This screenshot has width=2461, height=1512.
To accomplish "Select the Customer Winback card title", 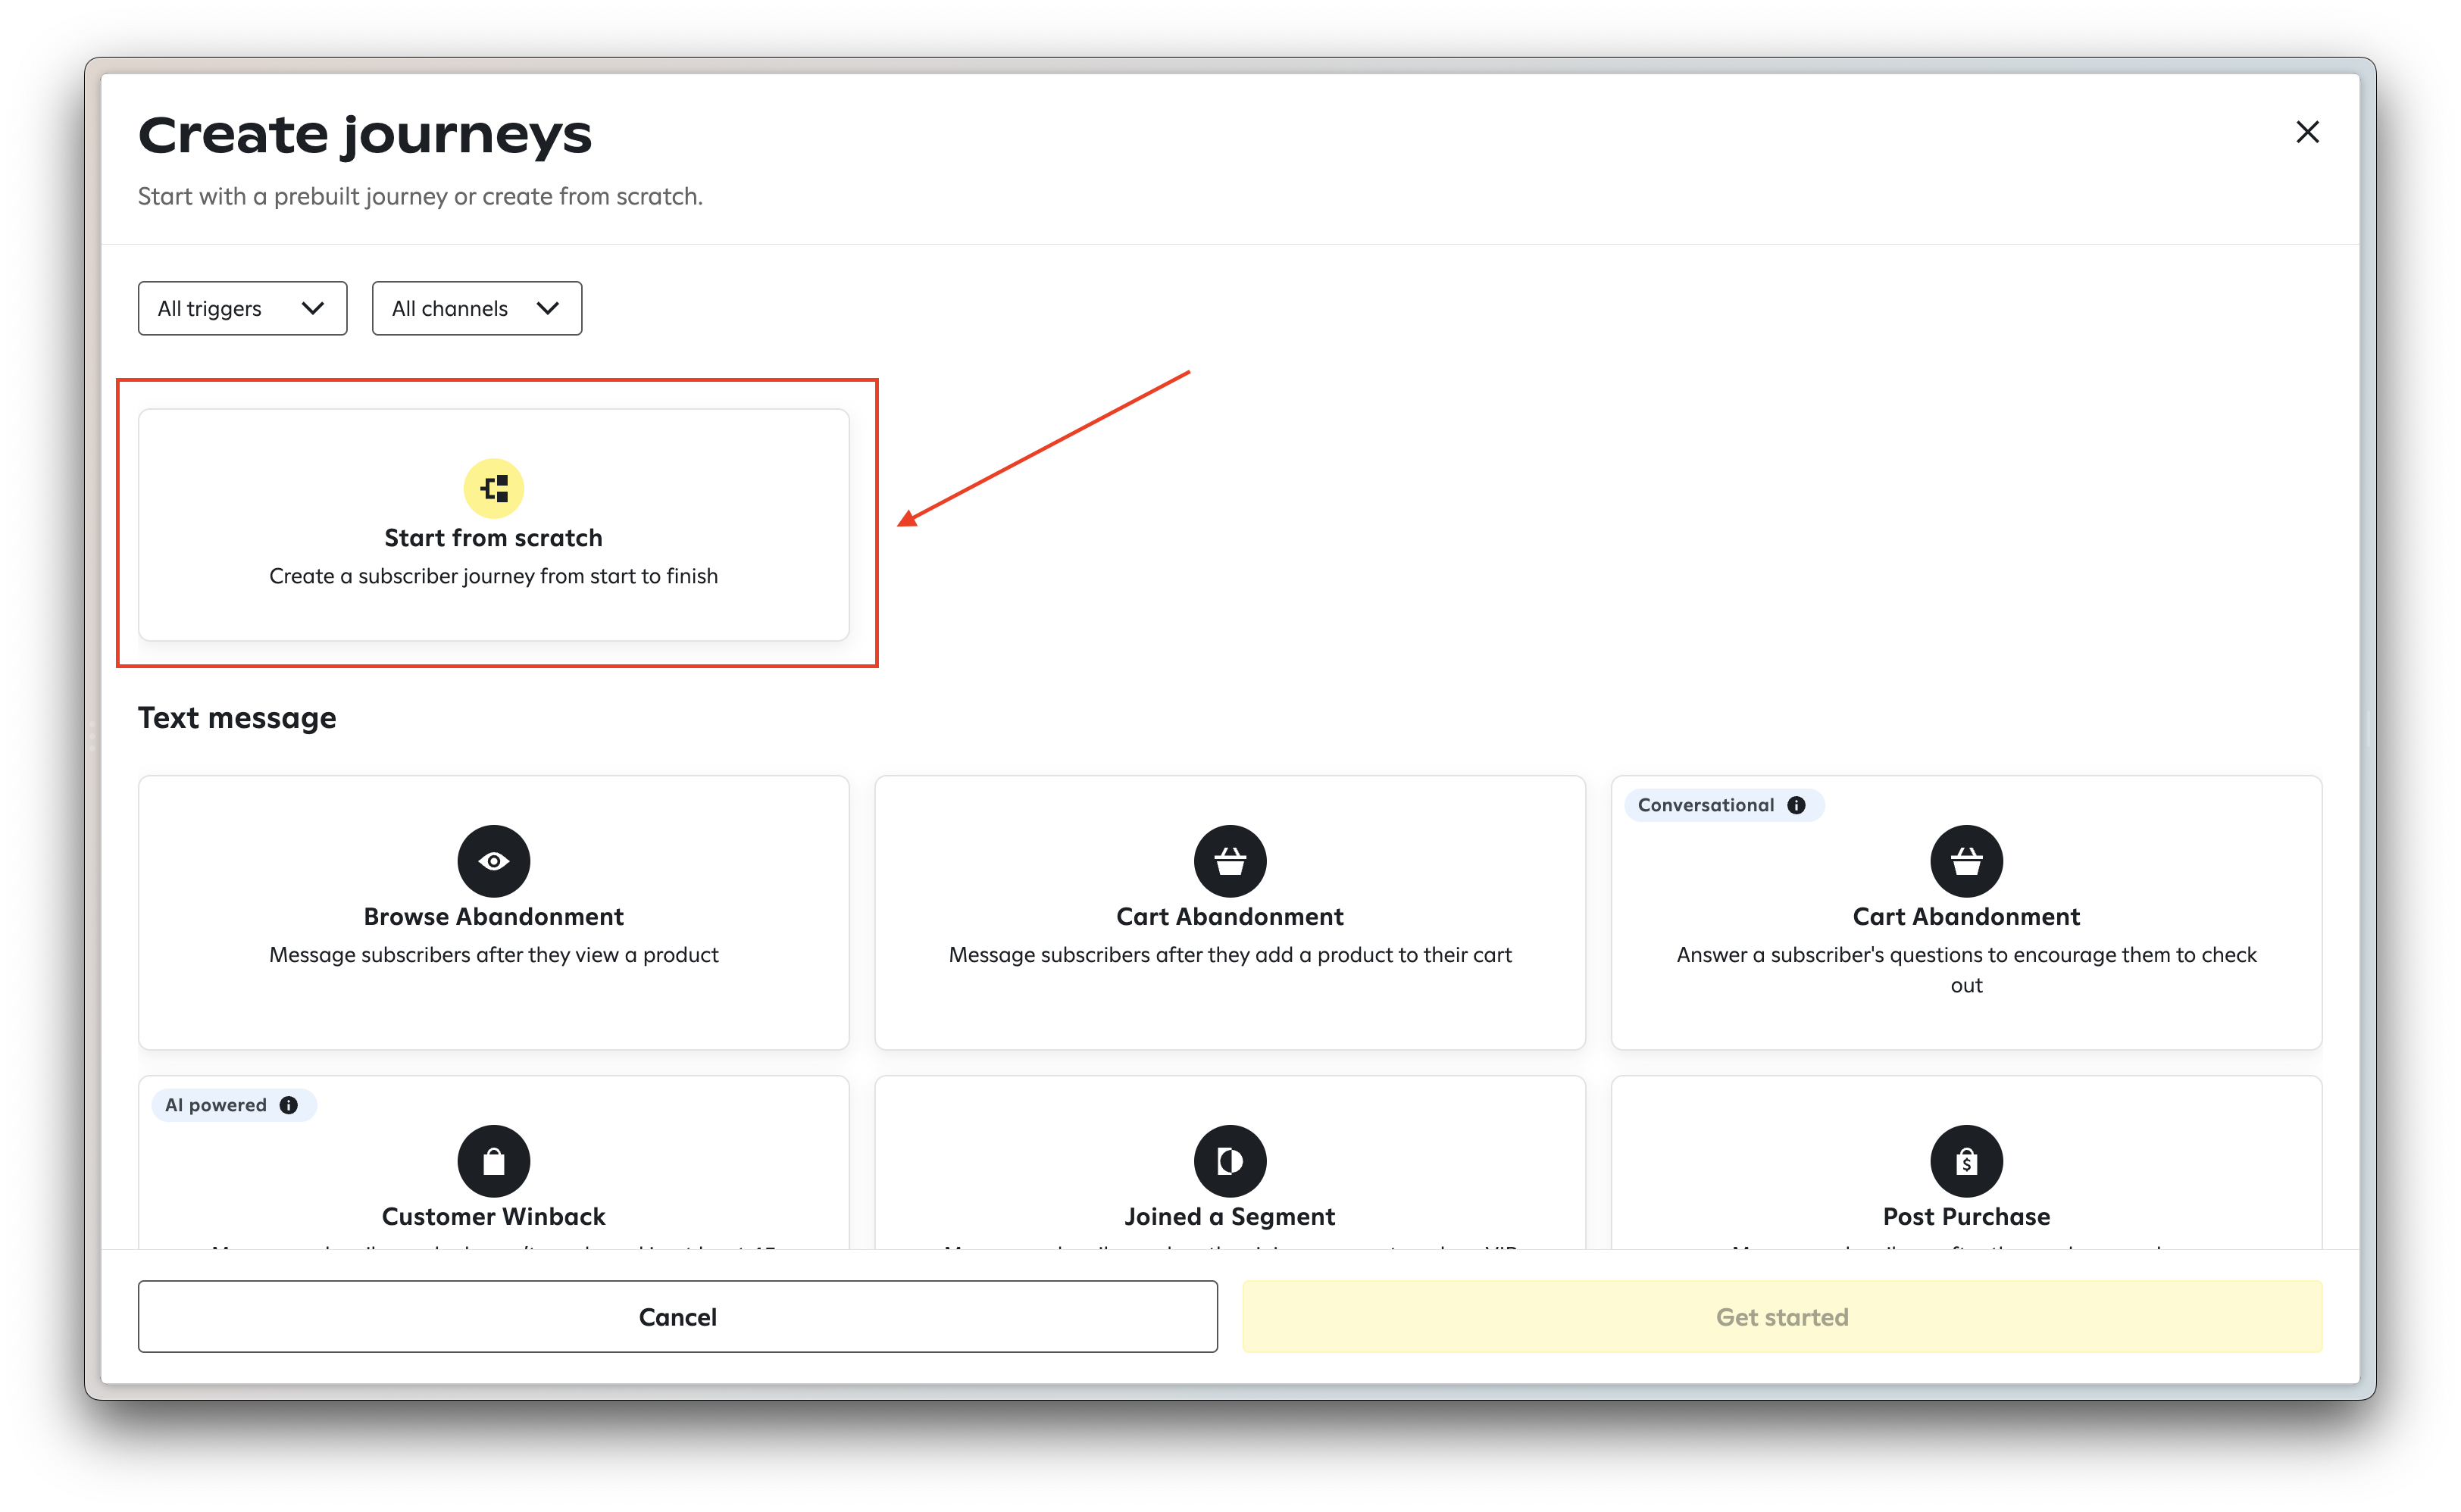I will [493, 1217].
